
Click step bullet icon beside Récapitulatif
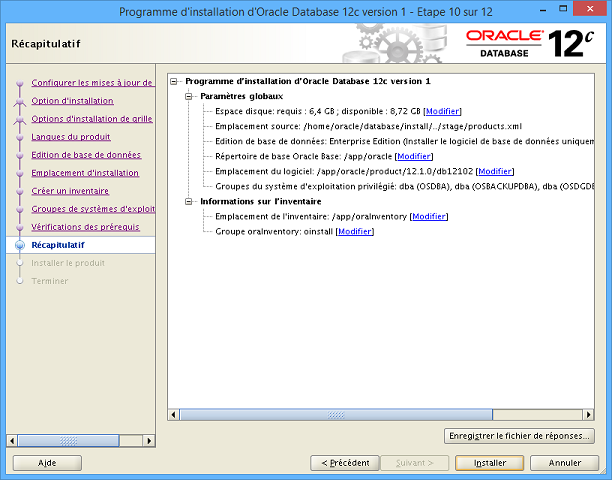click(20, 245)
